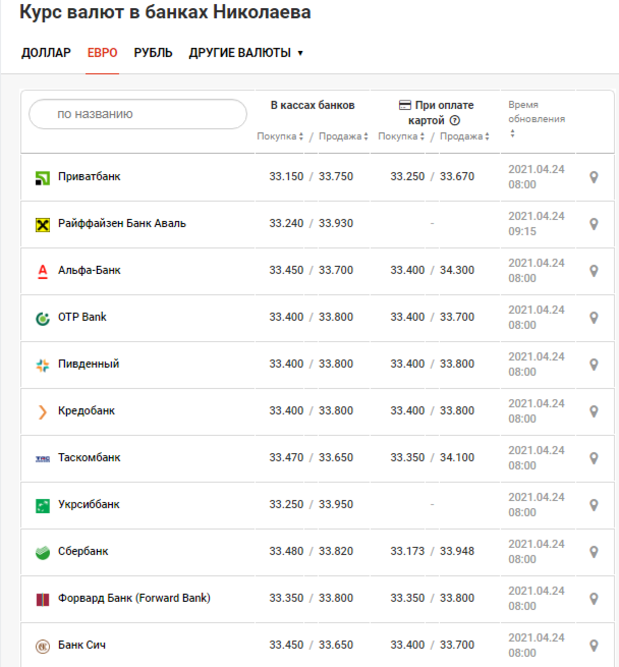Image resolution: width=619 pixels, height=667 pixels.
Task: Open map pin for Альфа-Банк
Action: (x=594, y=271)
